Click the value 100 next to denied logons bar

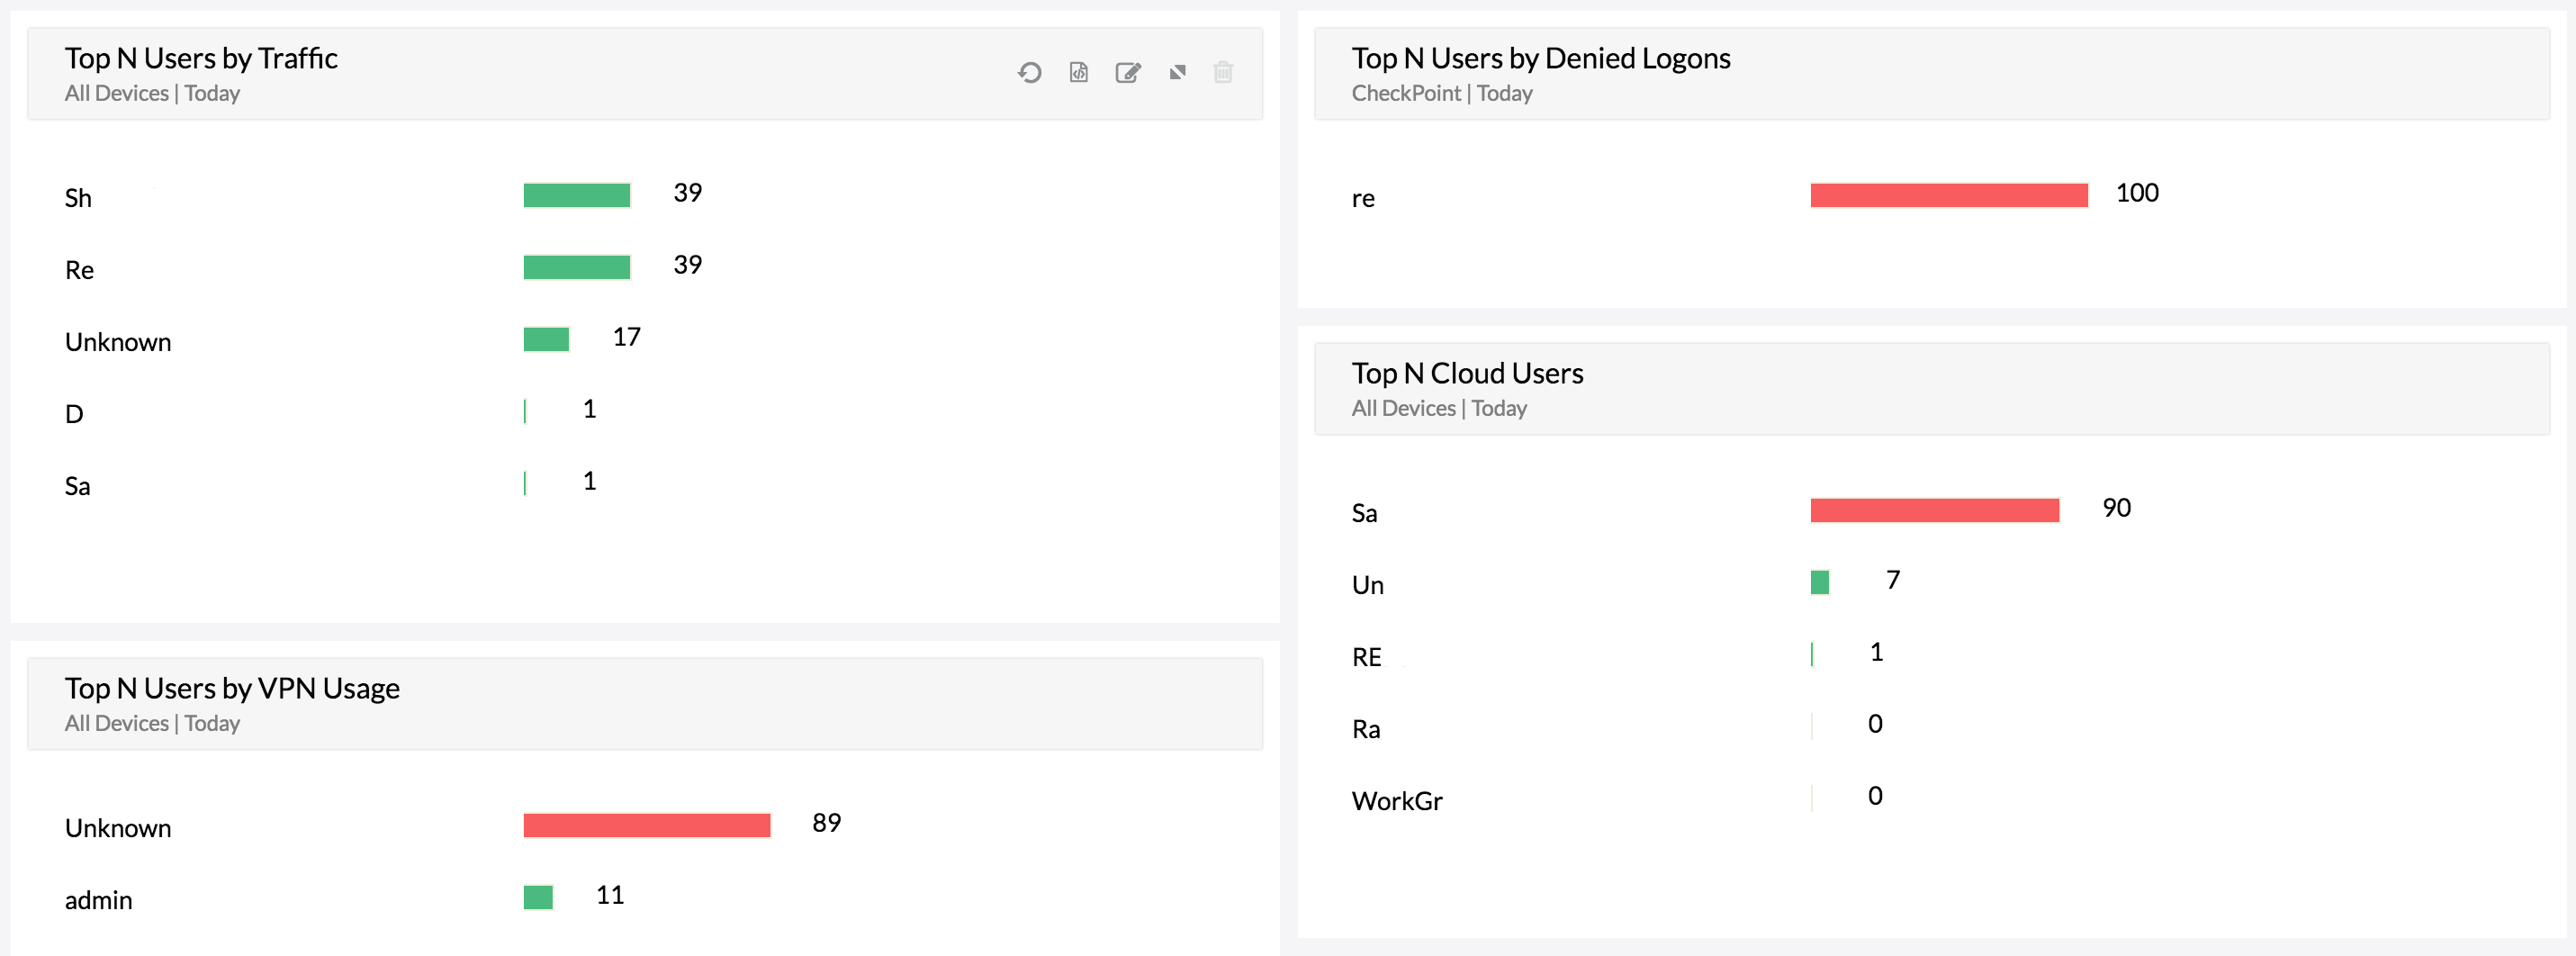[2137, 193]
